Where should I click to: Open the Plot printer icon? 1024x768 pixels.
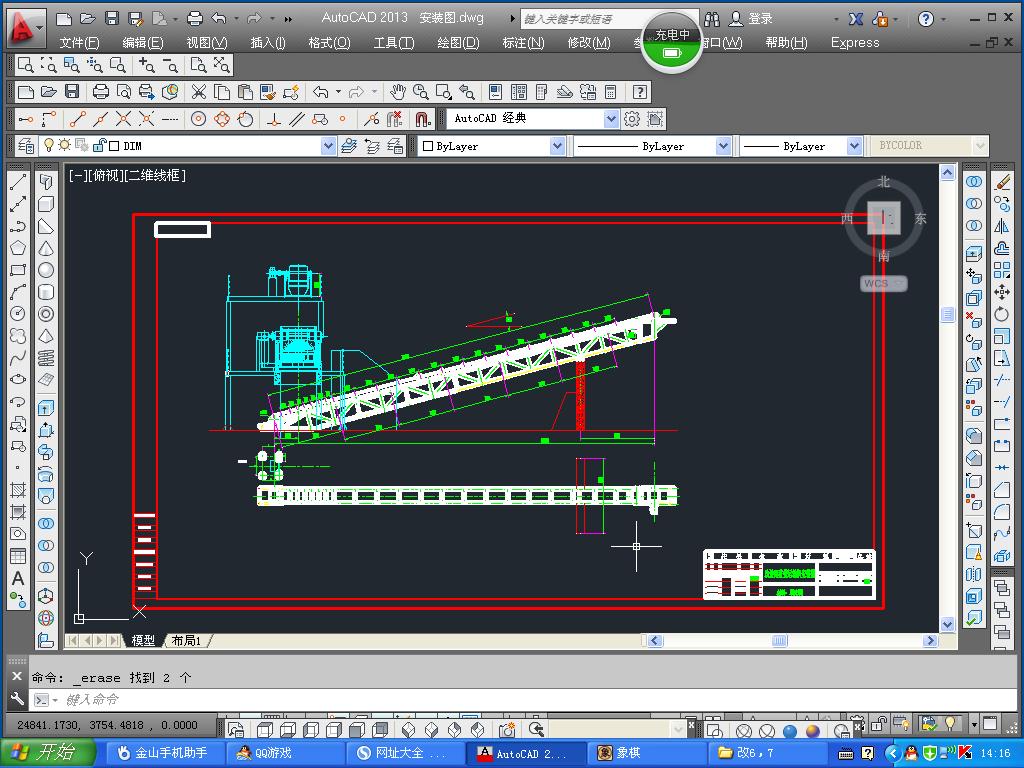(101, 92)
